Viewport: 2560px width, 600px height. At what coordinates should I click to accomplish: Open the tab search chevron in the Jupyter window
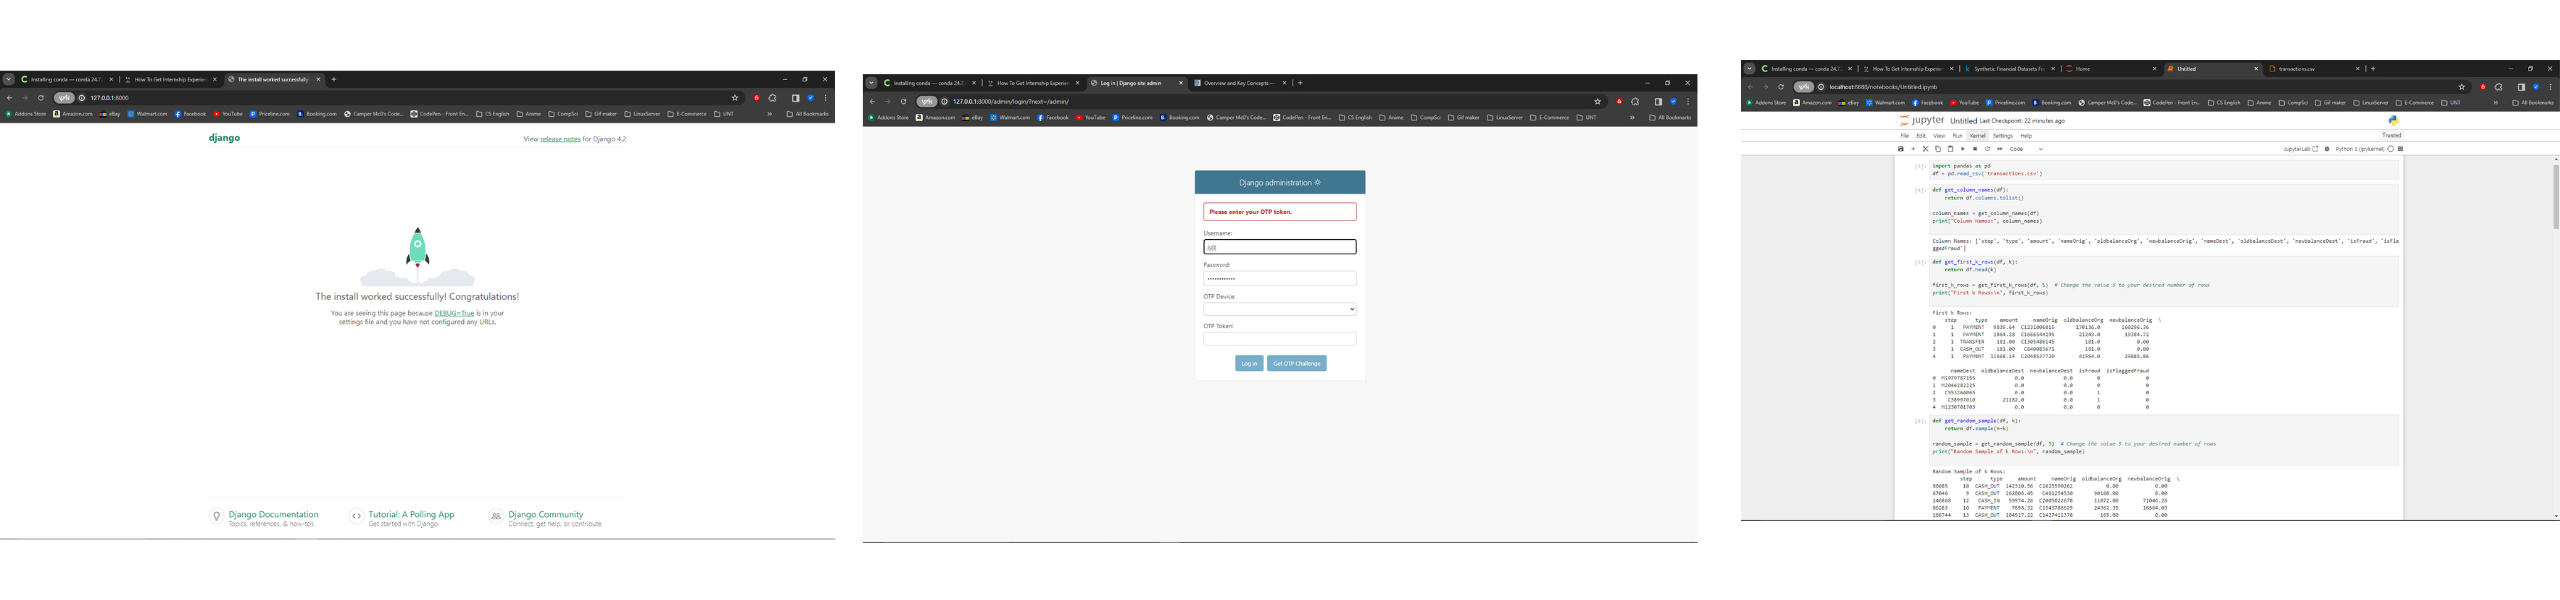click(x=1749, y=69)
